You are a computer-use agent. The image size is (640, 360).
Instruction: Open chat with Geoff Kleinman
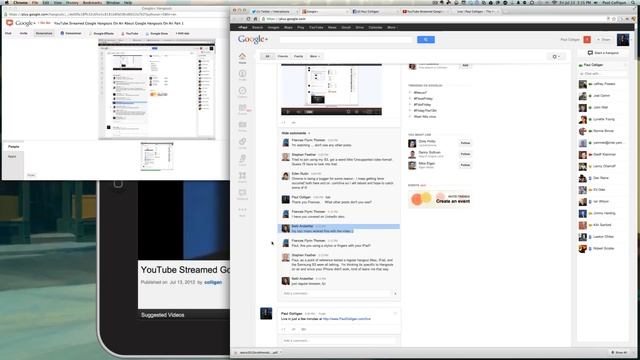pyautogui.click(x=602, y=155)
